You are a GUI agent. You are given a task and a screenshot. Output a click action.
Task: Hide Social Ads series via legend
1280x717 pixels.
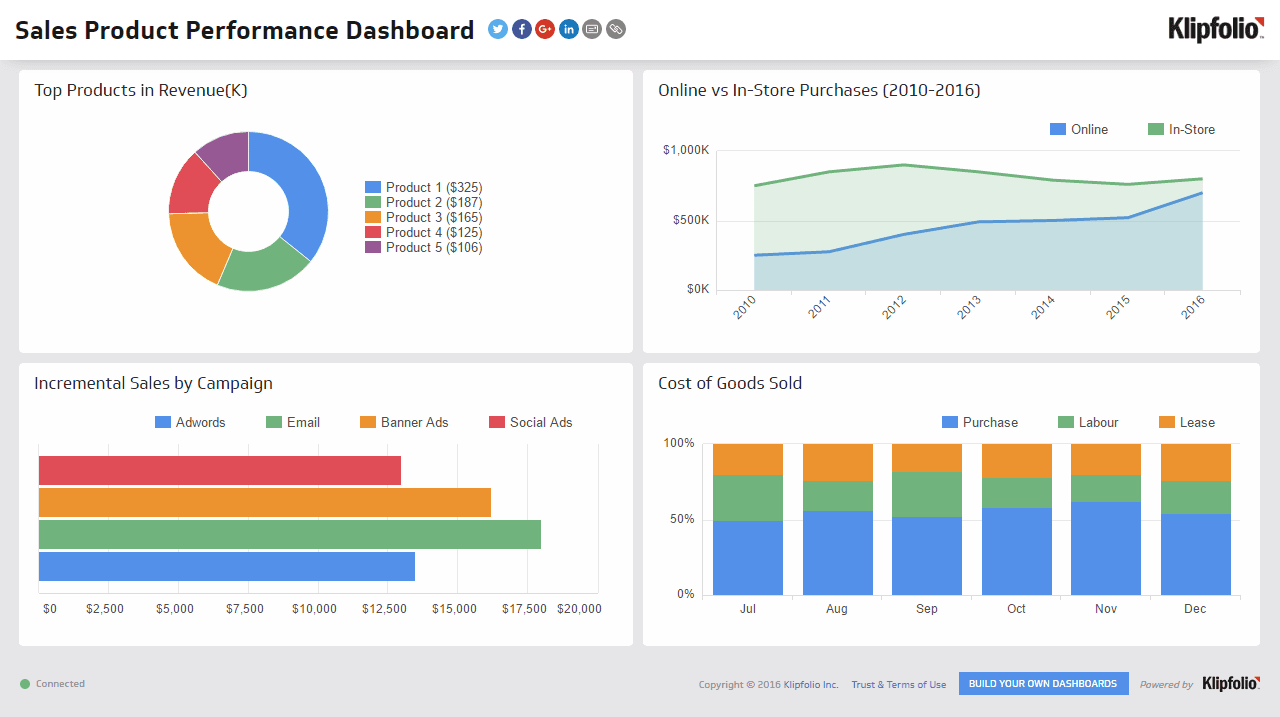click(x=530, y=422)
